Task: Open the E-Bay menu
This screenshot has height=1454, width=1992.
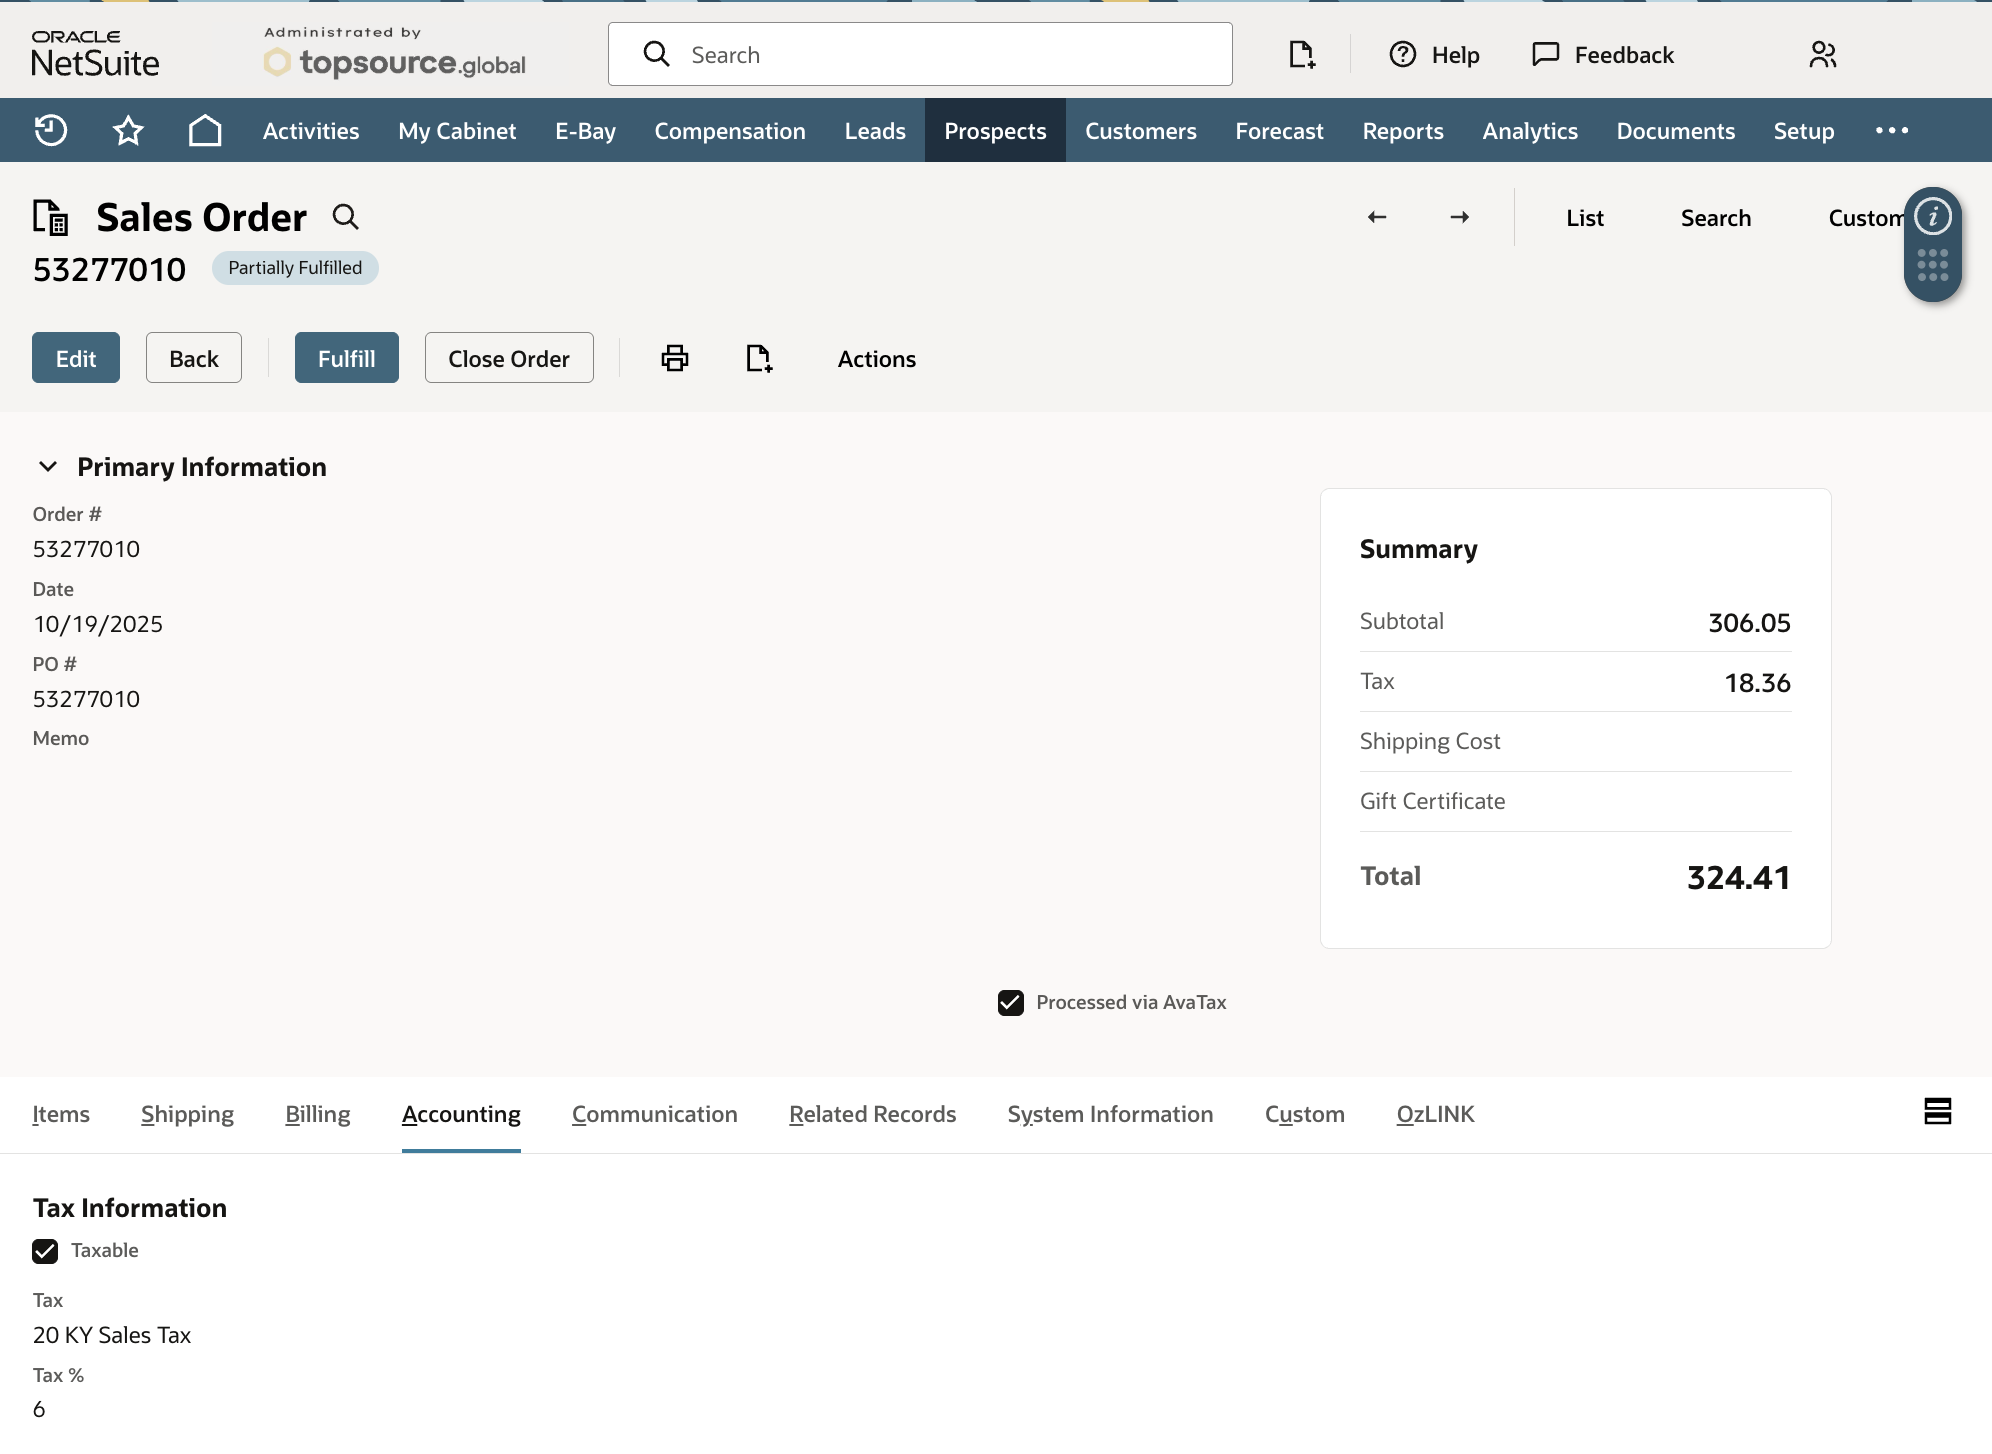Action: click(585, 131)
